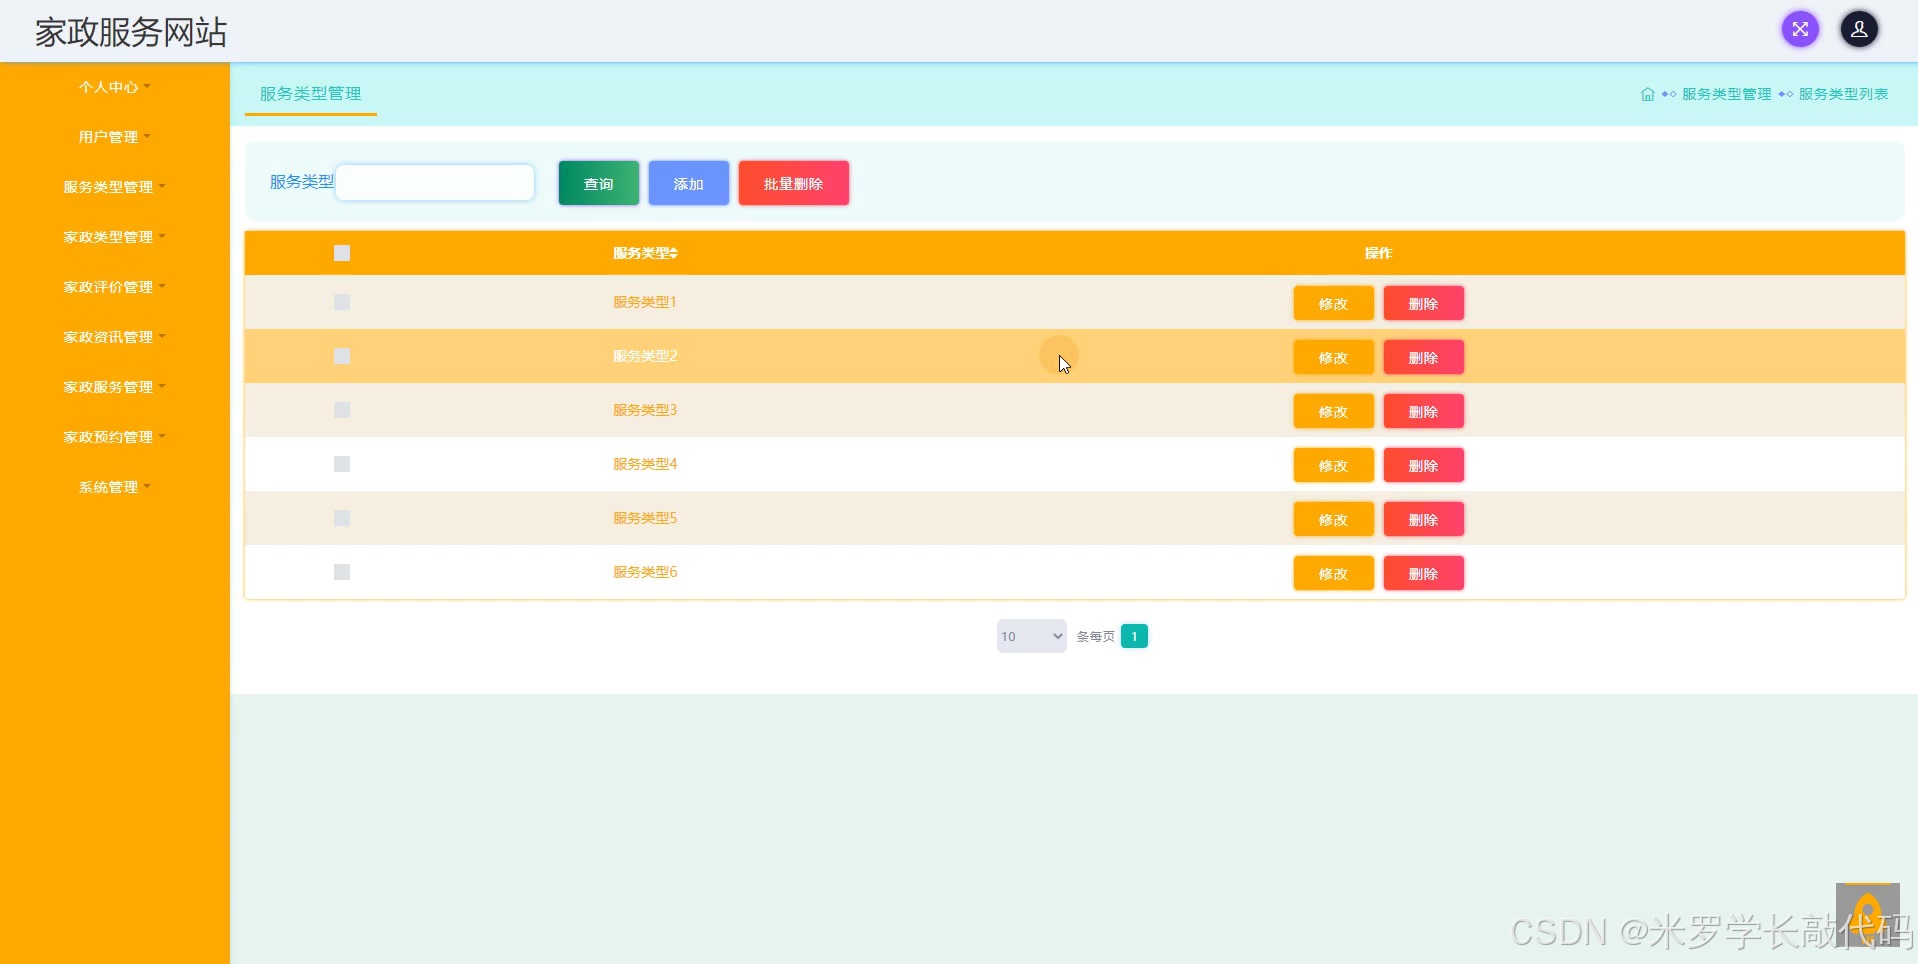
Task: Click the red 批量删除 button
Action: click(x=793, y=183)
